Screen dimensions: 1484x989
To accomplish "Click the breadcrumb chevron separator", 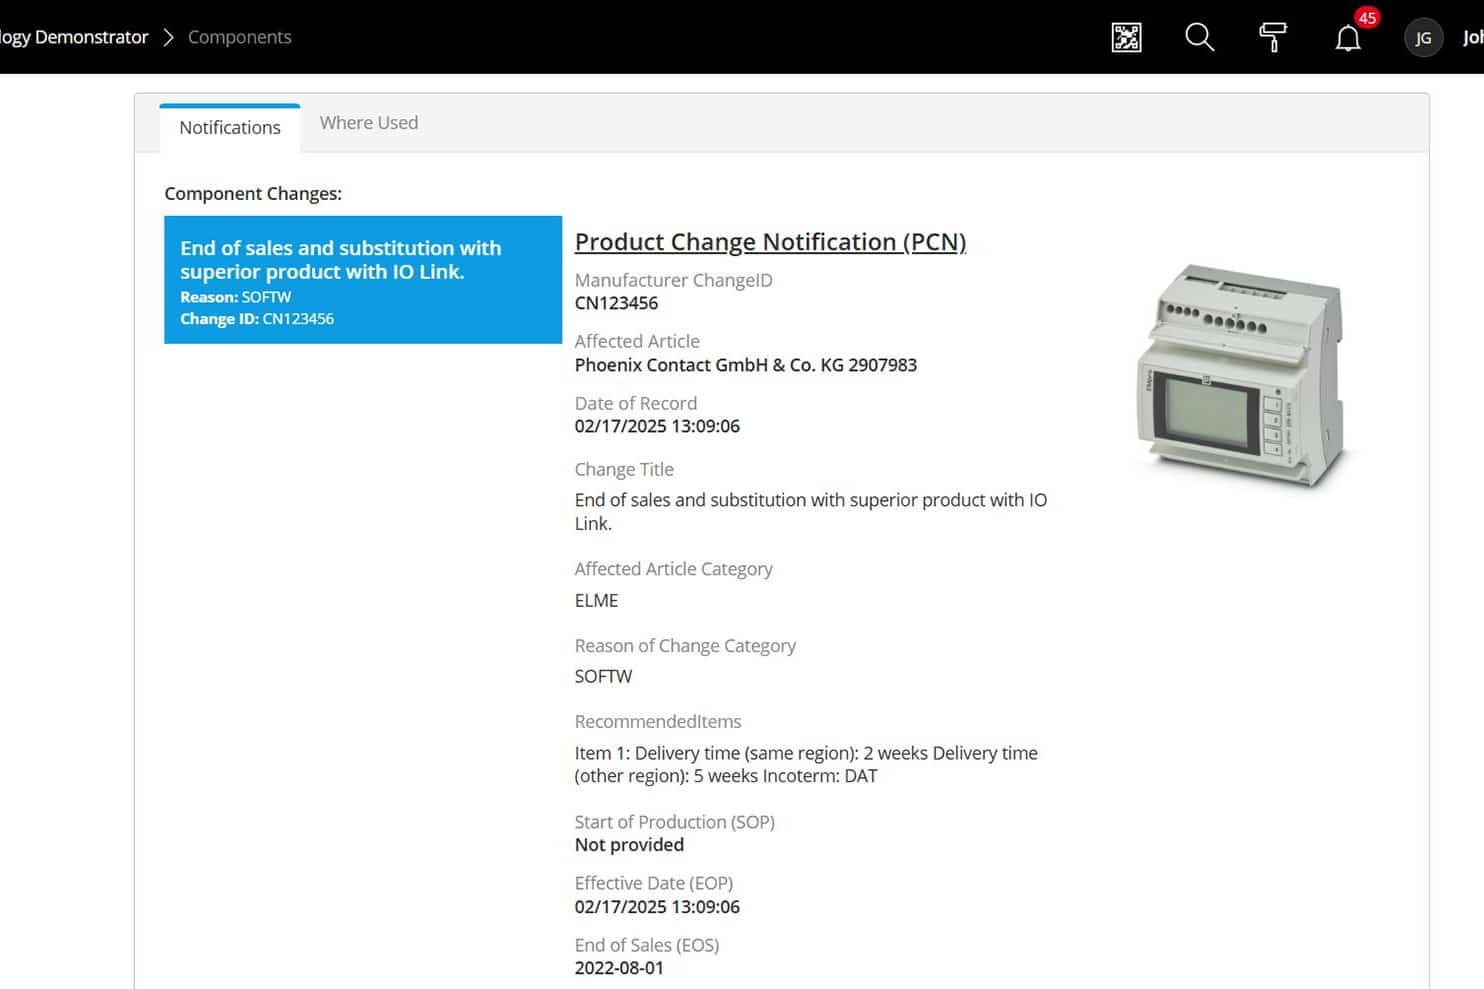I will [168, 37].
